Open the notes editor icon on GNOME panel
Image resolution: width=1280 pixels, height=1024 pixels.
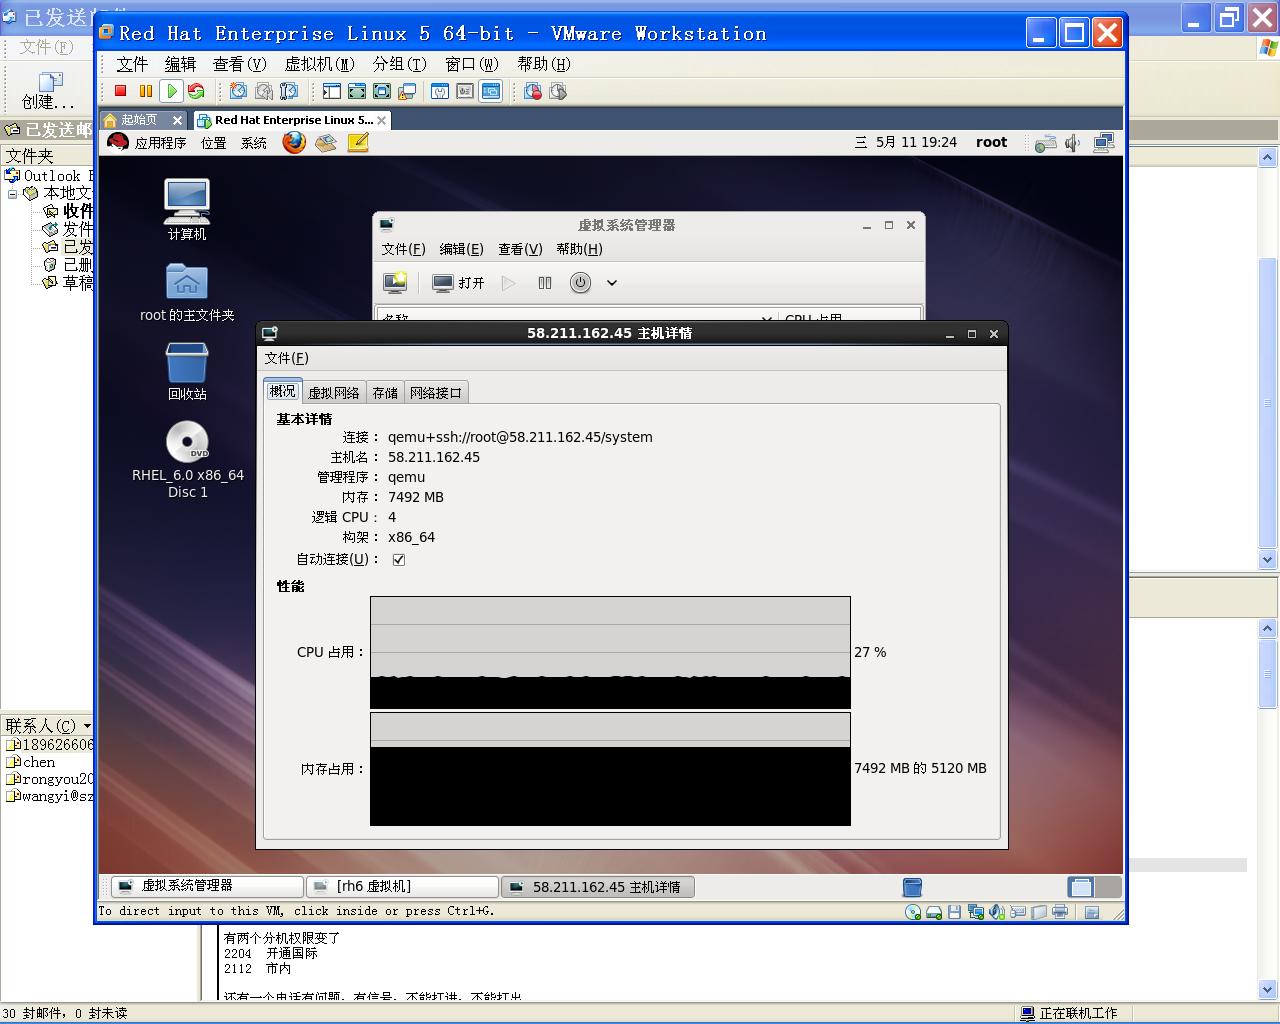pyautogui.click(x=358, y=143)
